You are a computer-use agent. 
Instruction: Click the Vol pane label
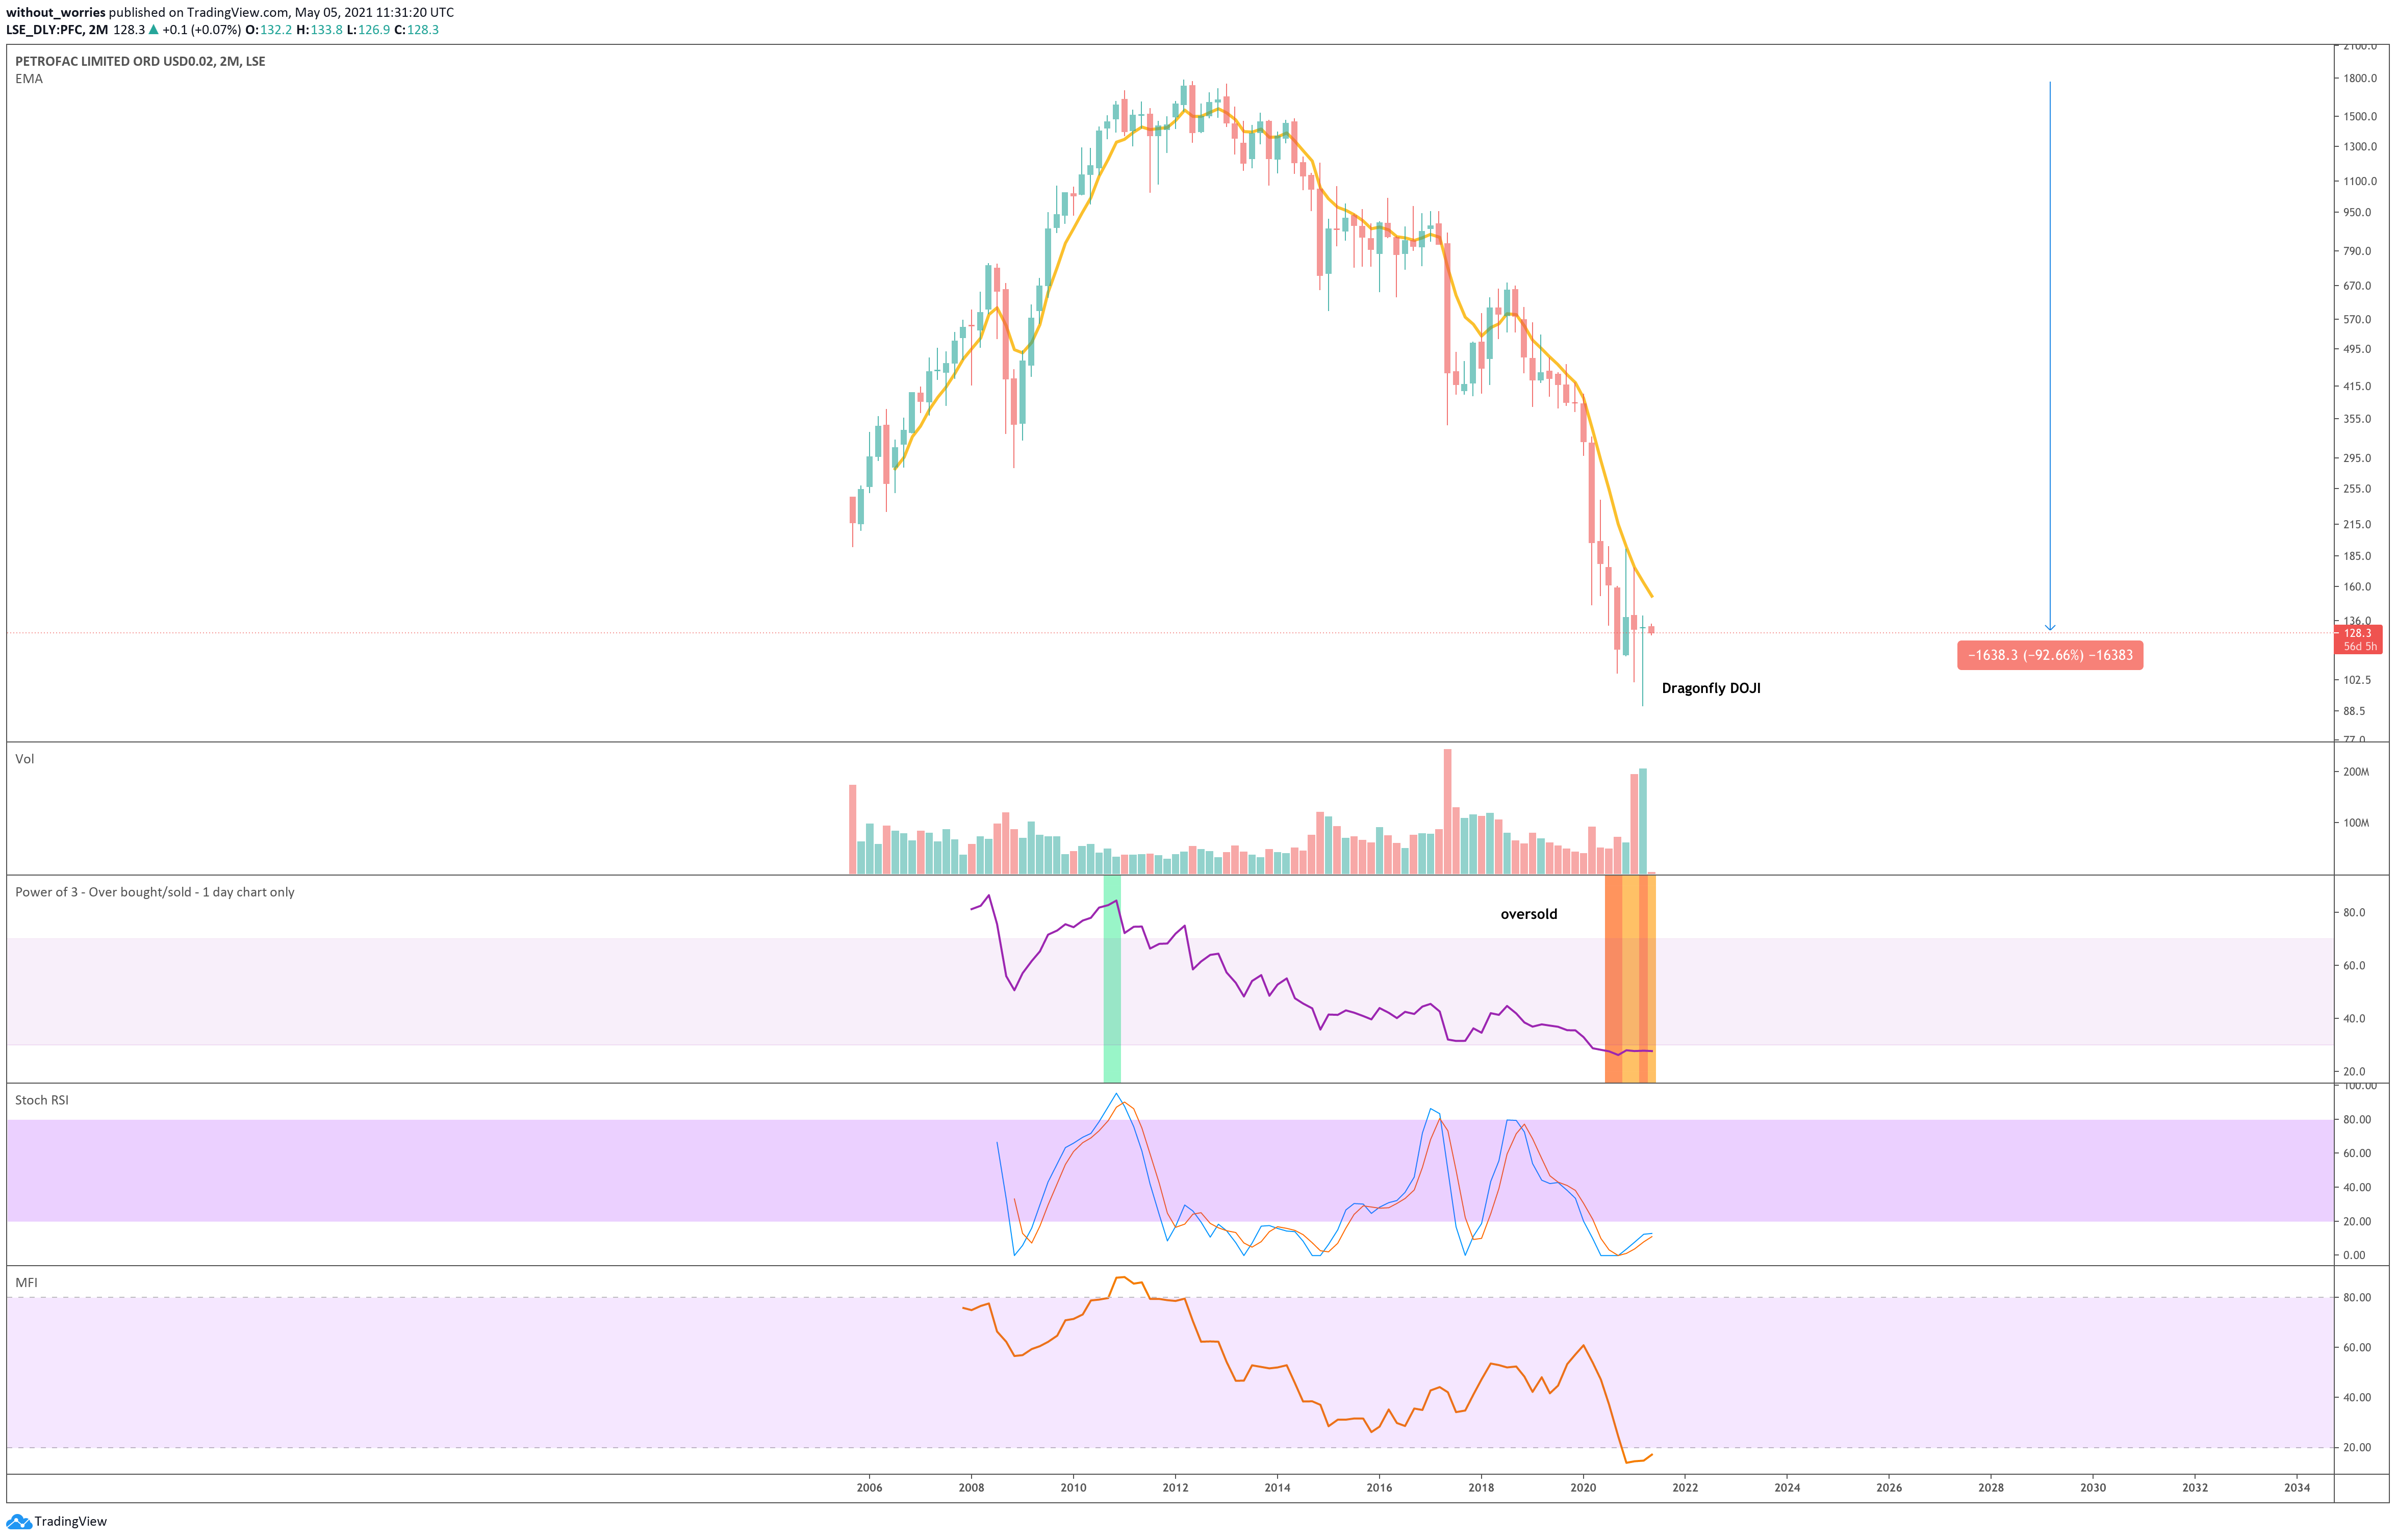25,759
